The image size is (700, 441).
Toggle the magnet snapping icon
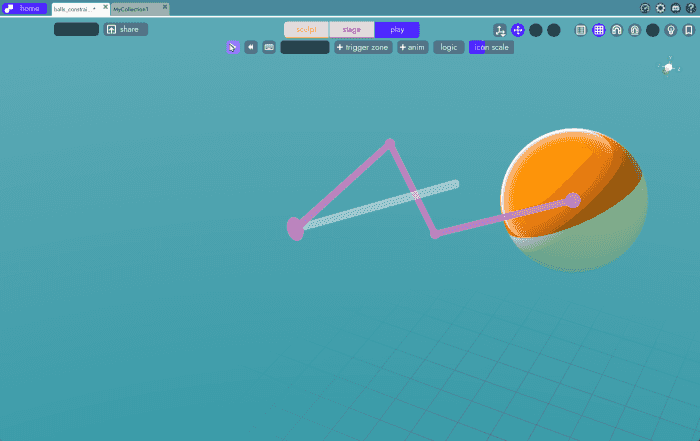coord(617,30)
